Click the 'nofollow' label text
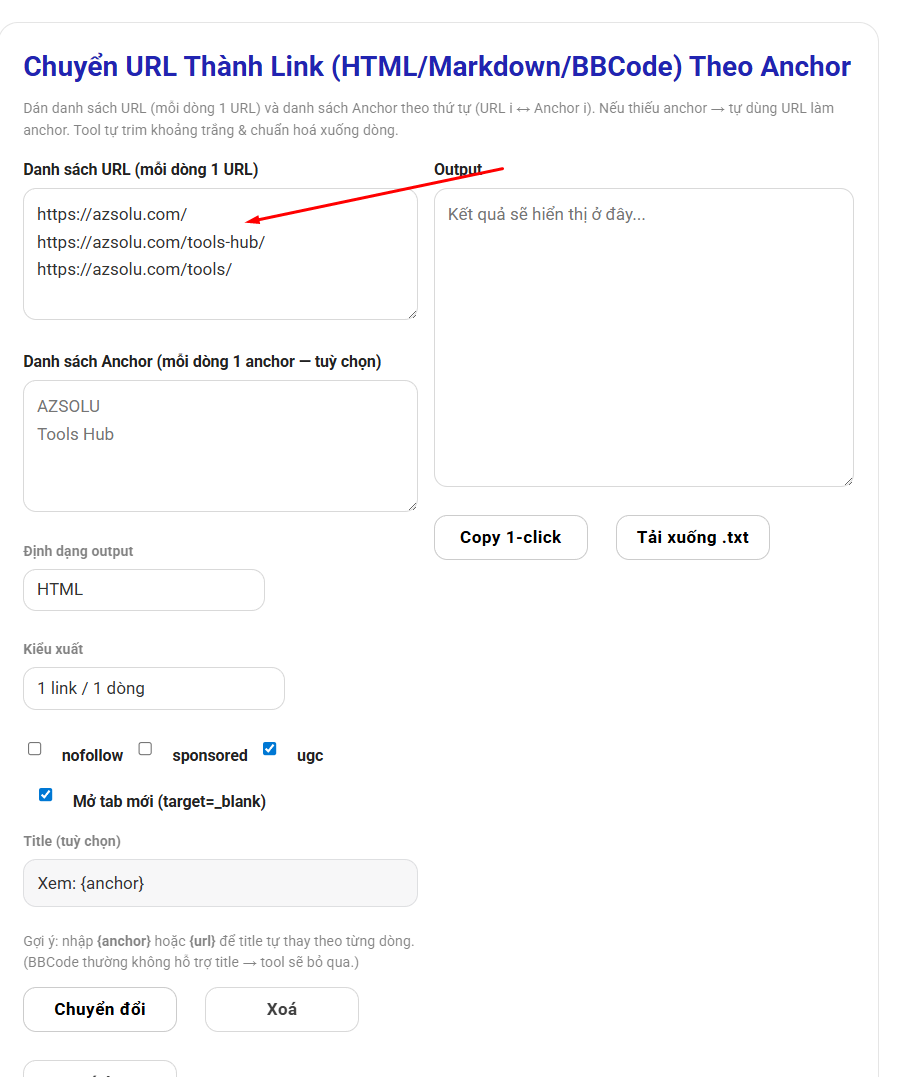Viewport: 901px width, 1077px height. [x=93, y=756]
